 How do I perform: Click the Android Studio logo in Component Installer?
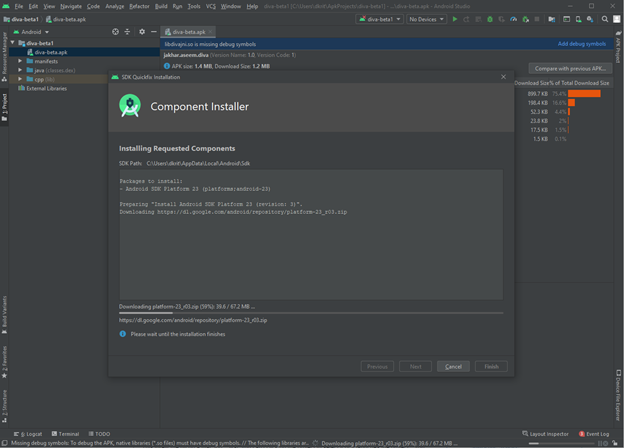[130, 106]
